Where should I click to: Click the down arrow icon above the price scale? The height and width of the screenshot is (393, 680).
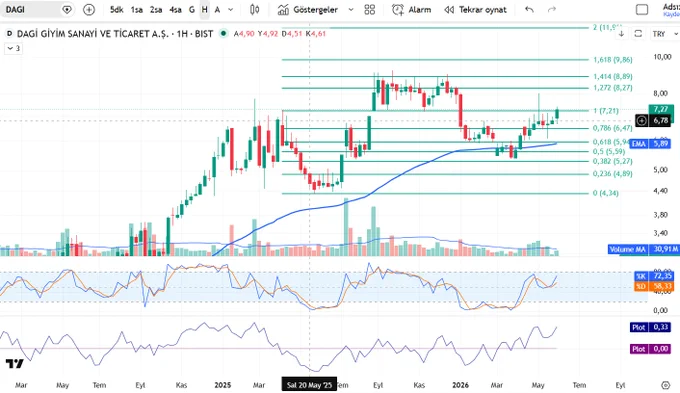[621, 34]
